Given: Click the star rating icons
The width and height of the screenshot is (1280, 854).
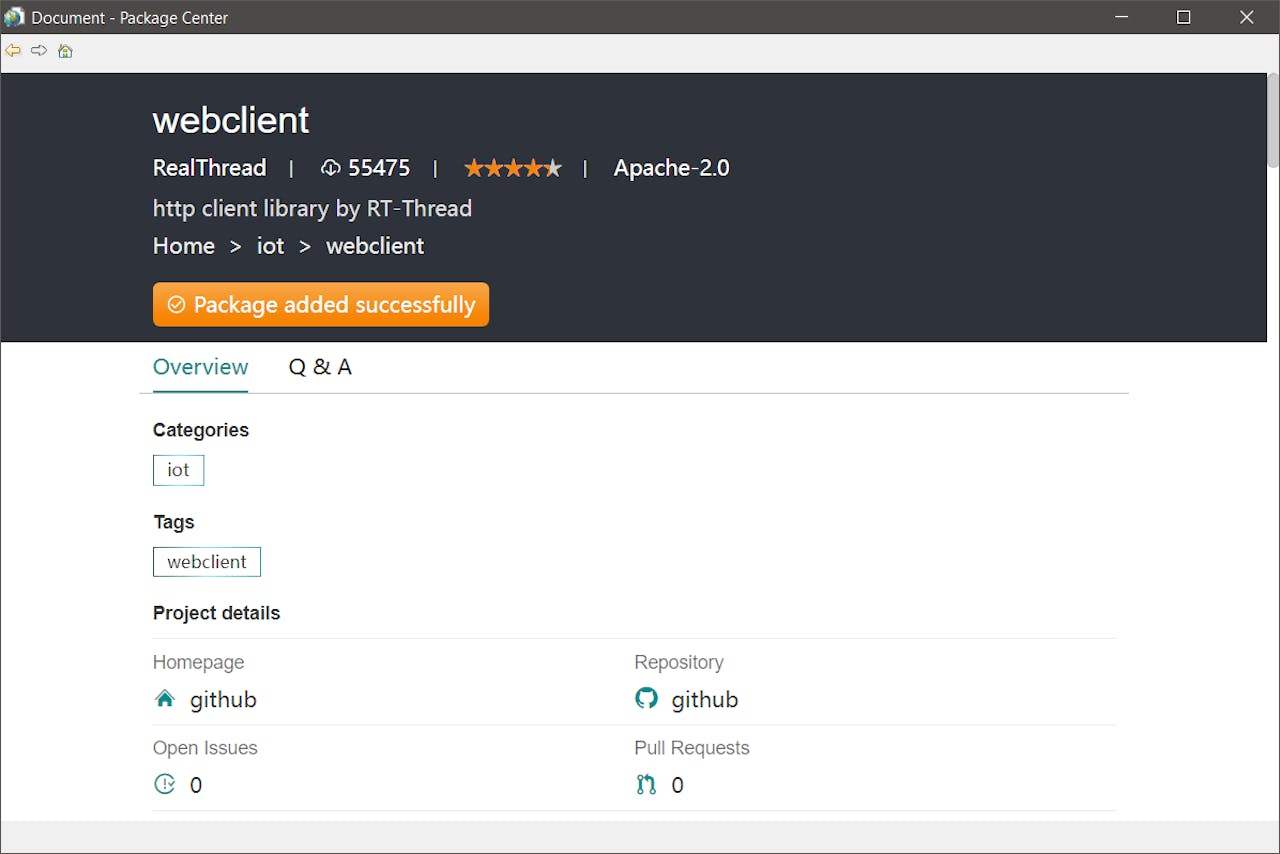Looking at the screenshot, I should [x=513, y=168].
